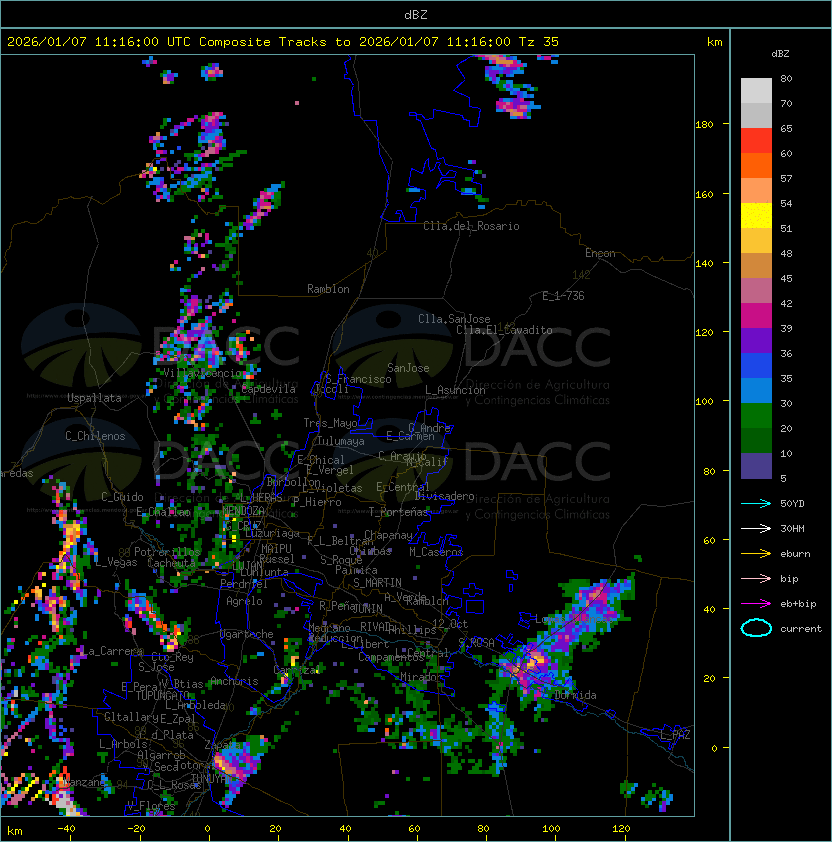The height and width of the screenshot is (842, 832).
Task: Select the Clla.SanJose map label
Action: 454,319
